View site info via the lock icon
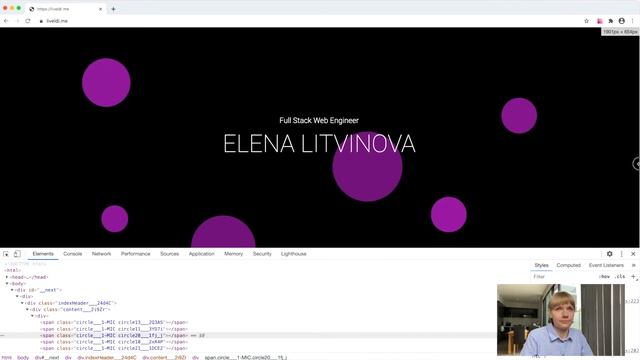The image size is (640, 360). [41, 21]
